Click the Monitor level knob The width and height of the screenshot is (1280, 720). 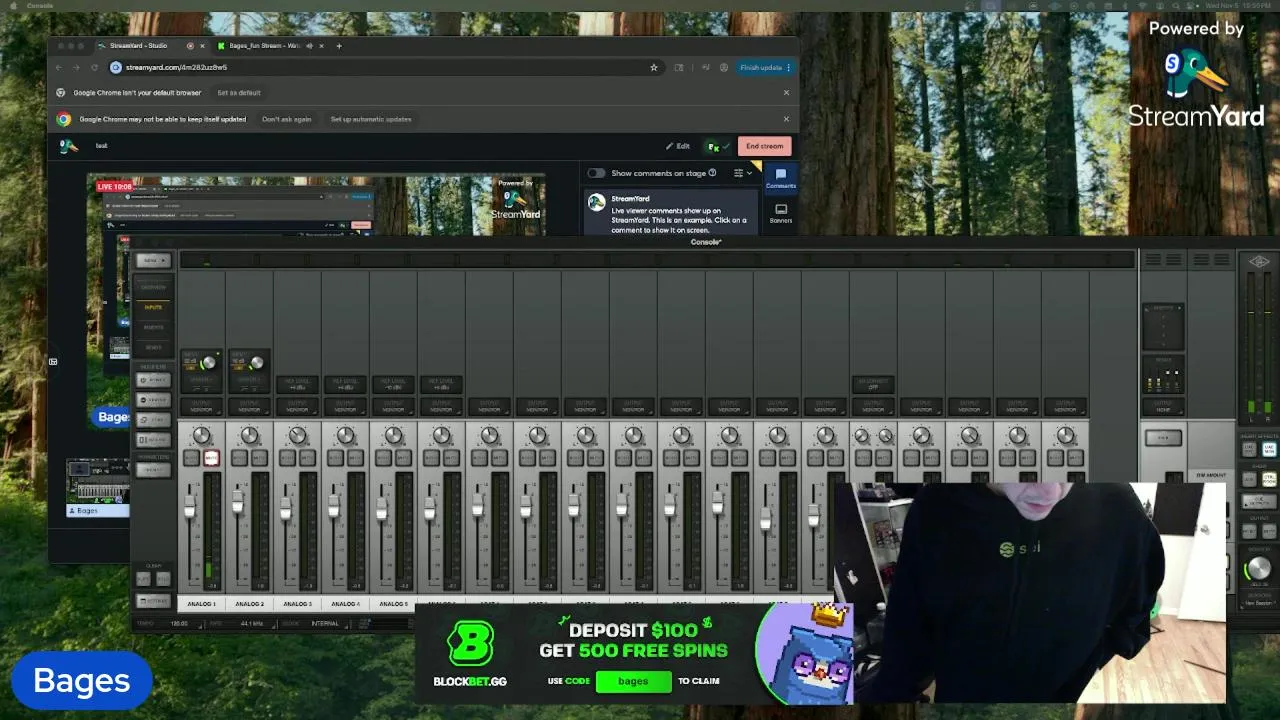pos(1258,568)
